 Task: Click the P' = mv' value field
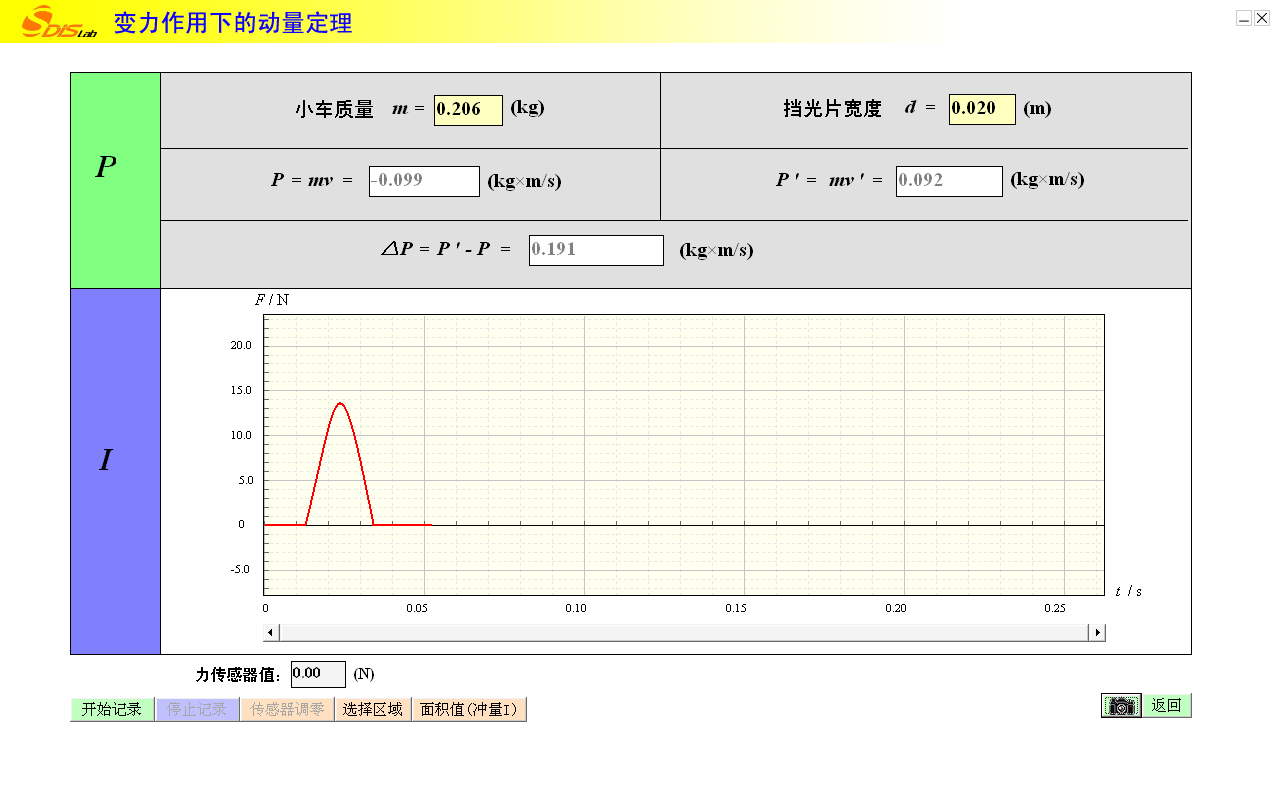point(948,181)
